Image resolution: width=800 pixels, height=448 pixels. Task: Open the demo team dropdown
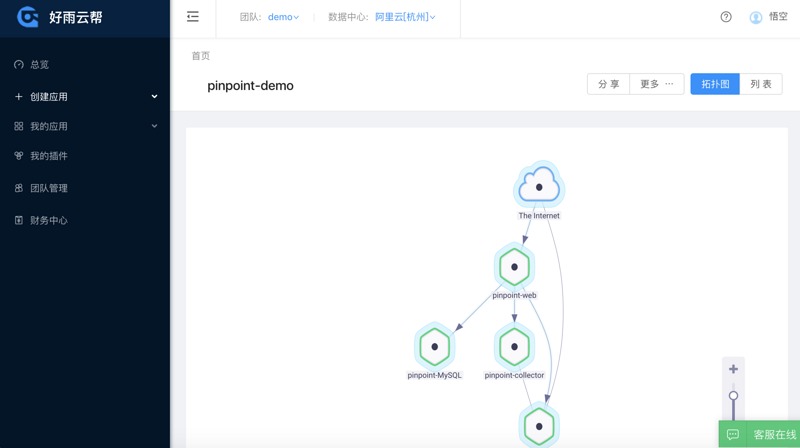click(x=283, y=17)
